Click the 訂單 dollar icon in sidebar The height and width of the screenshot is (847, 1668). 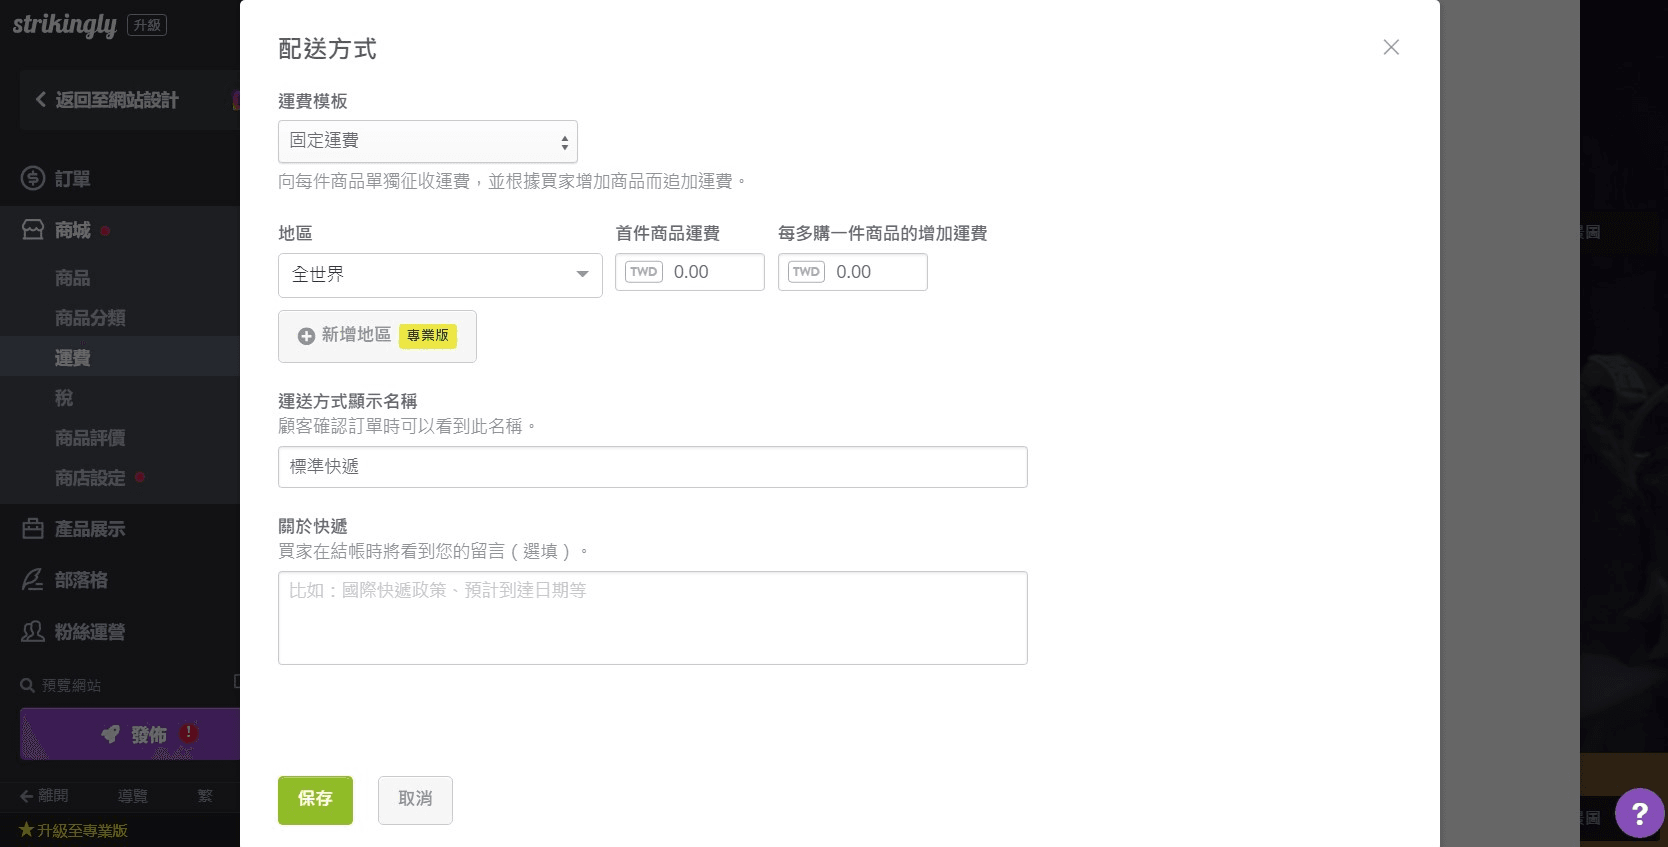pos(33,179)
